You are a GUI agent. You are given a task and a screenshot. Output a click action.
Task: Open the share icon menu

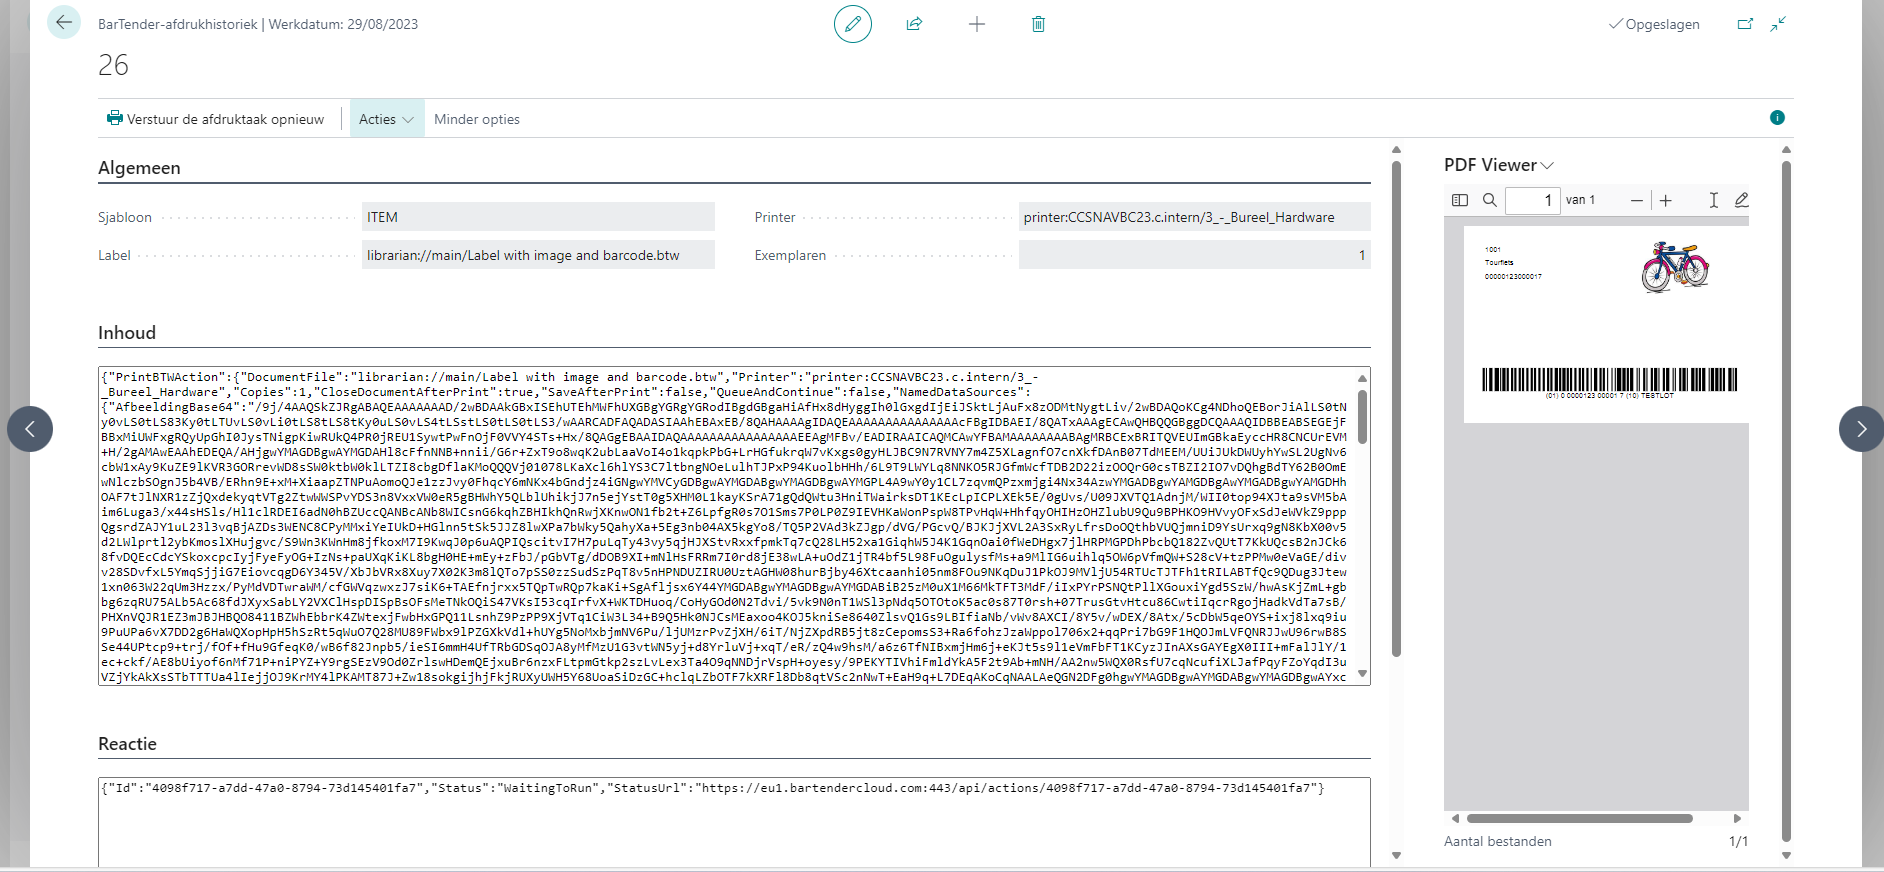[914, 24]
